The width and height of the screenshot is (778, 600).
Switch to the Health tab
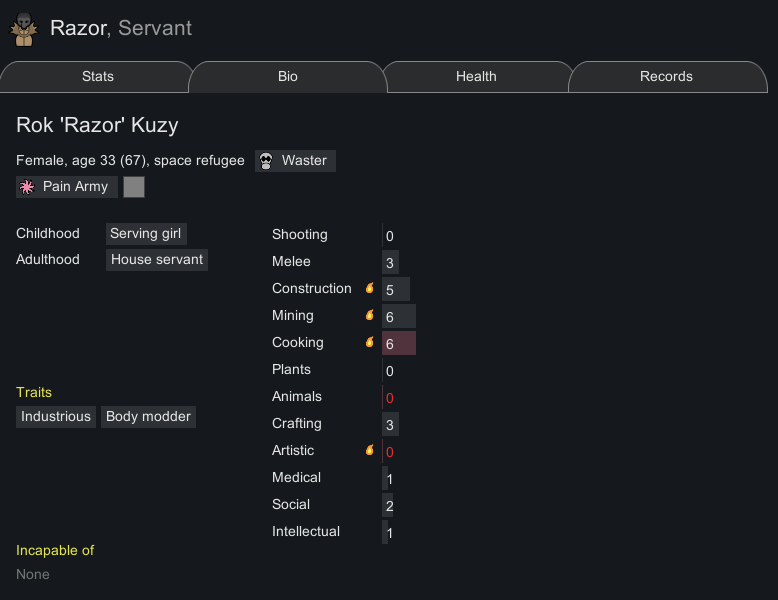[476, 76]
